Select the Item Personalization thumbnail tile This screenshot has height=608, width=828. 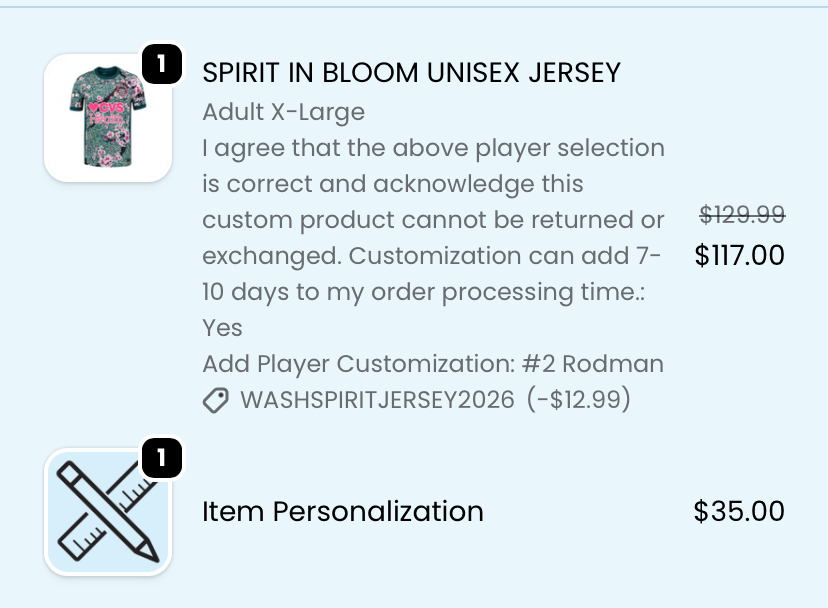(108, 513)
